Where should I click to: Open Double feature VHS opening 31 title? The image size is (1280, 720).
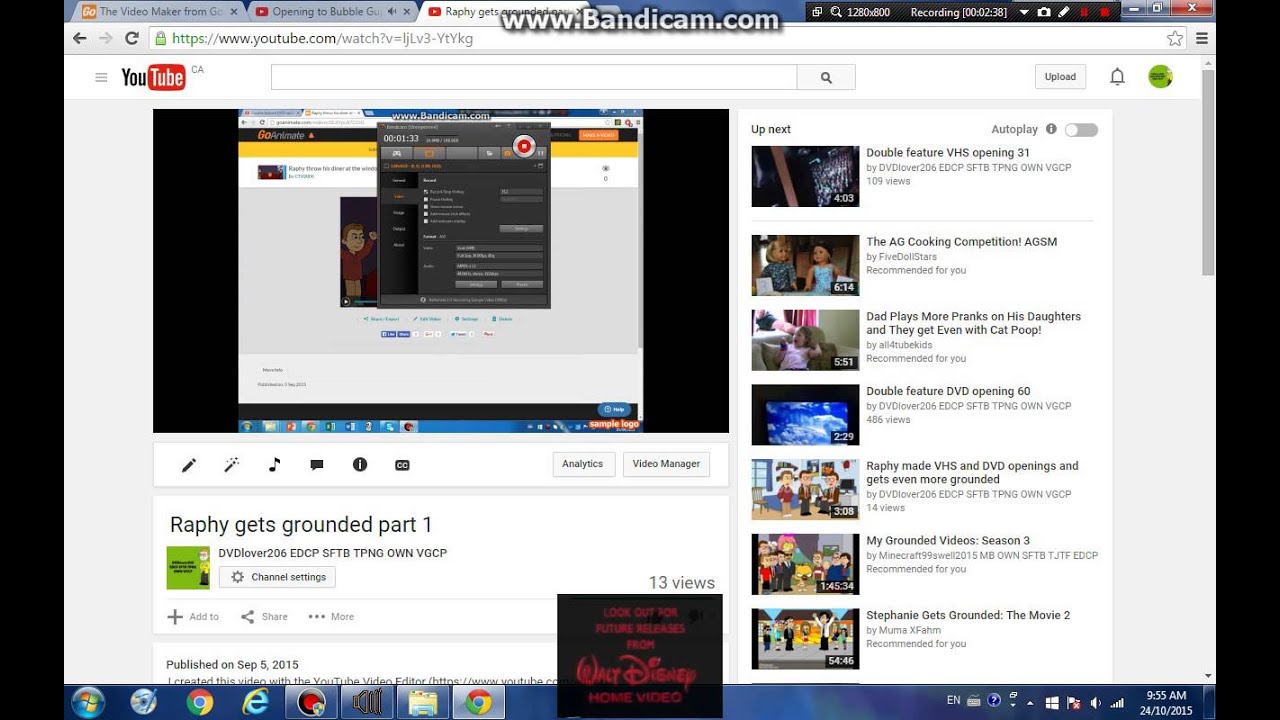tap(948, 153)
